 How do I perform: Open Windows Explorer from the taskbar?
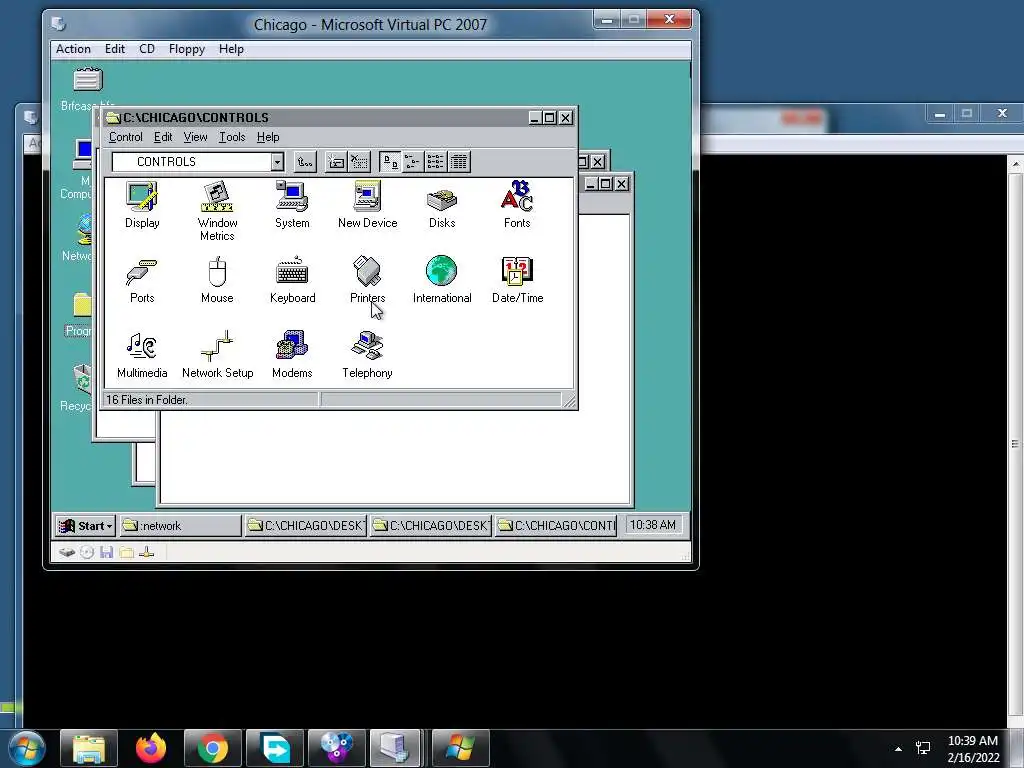tap(89, 748)
